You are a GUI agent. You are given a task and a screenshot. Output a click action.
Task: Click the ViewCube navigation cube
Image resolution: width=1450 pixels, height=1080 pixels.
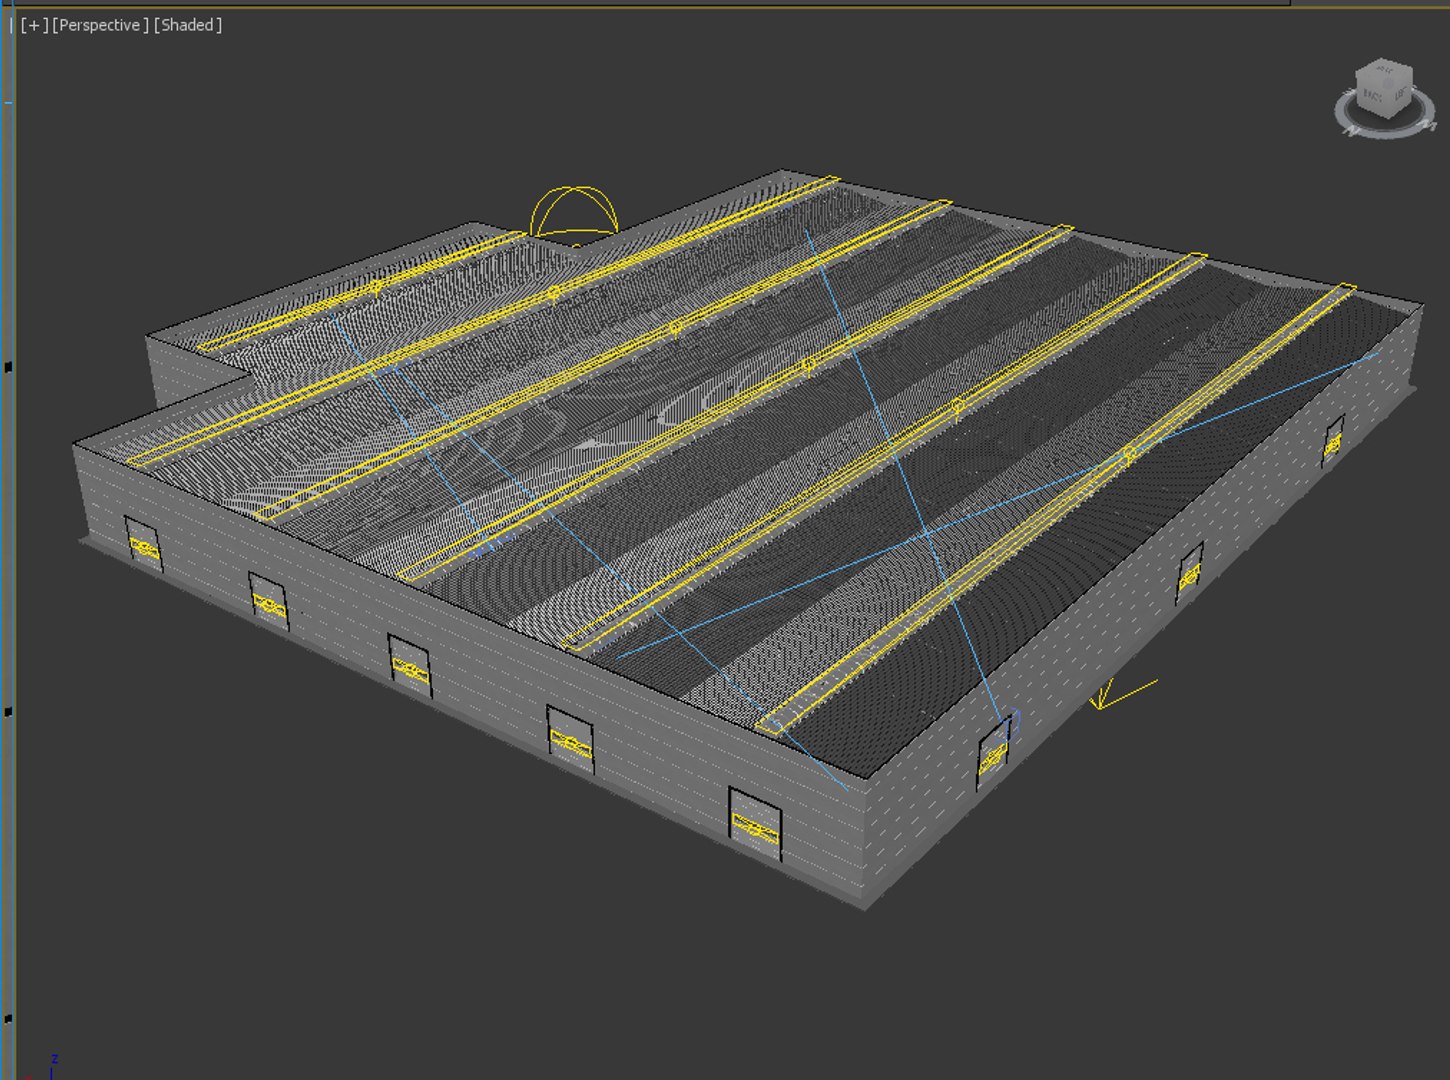click(x=1384, y=90)
